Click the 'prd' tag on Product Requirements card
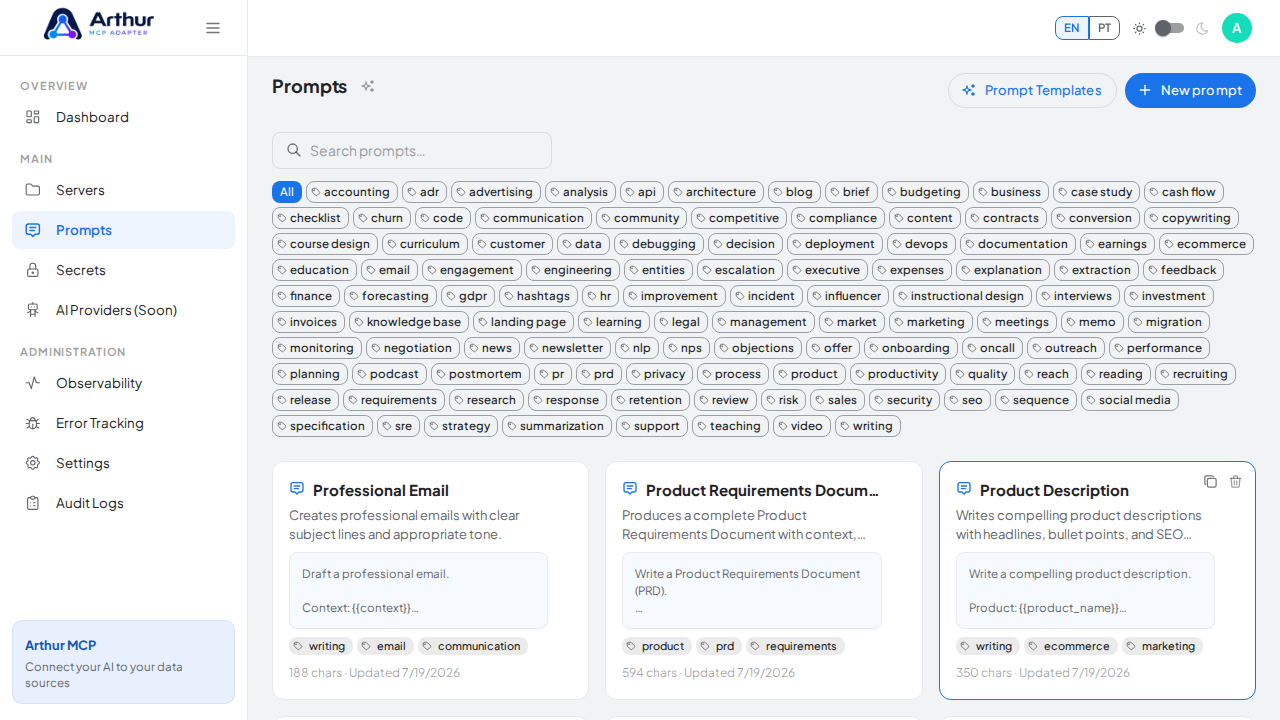 (718, 646)
